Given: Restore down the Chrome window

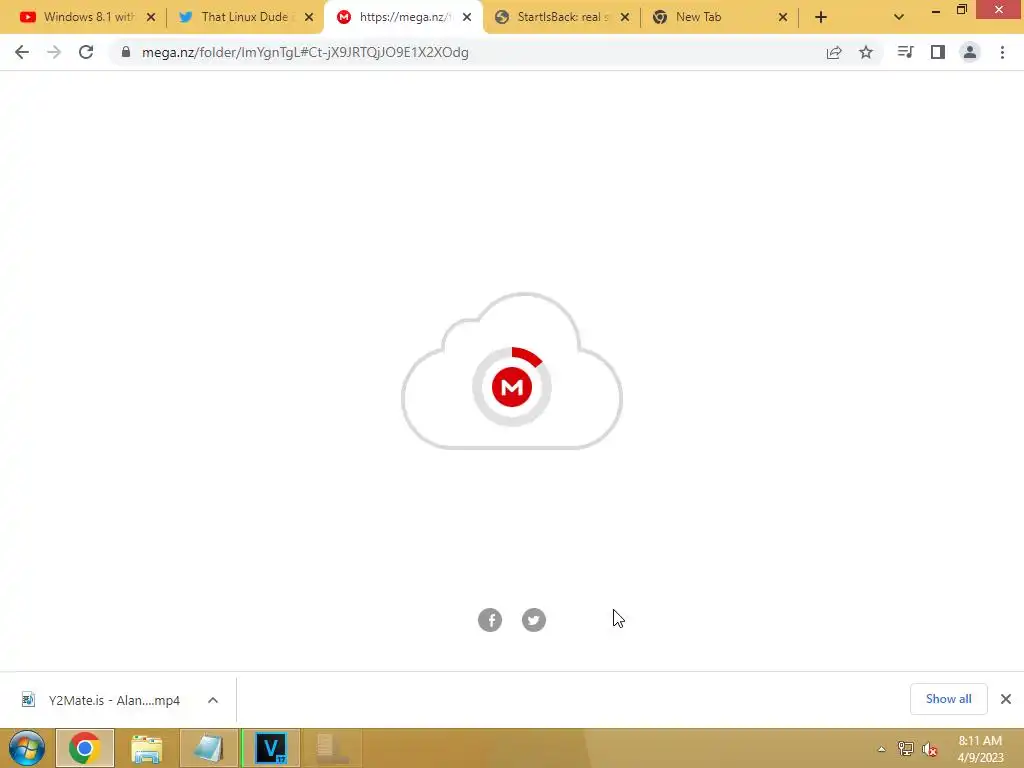Looking at the screenshot, I should tap(962, 9).
